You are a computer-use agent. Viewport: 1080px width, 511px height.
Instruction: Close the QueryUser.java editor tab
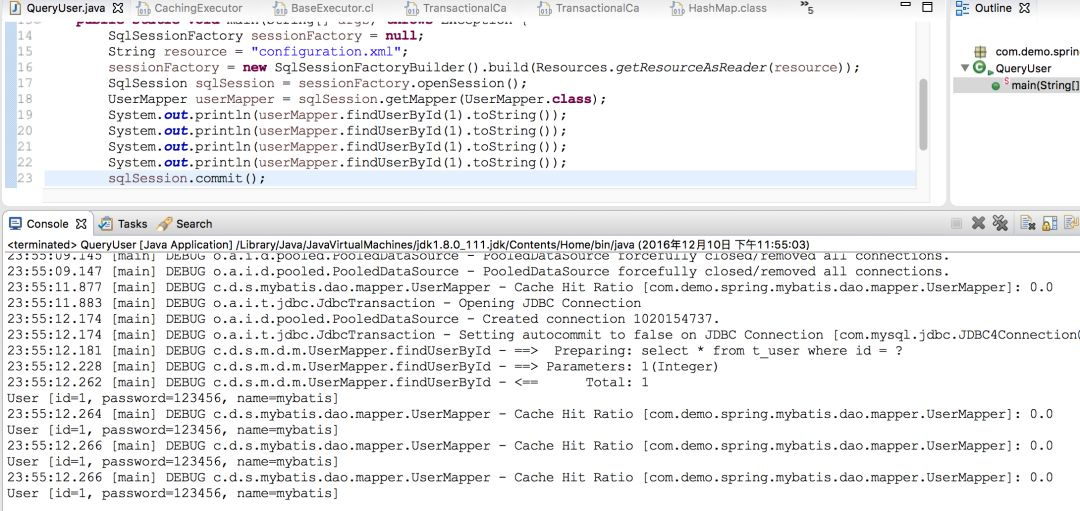[118, 8]
